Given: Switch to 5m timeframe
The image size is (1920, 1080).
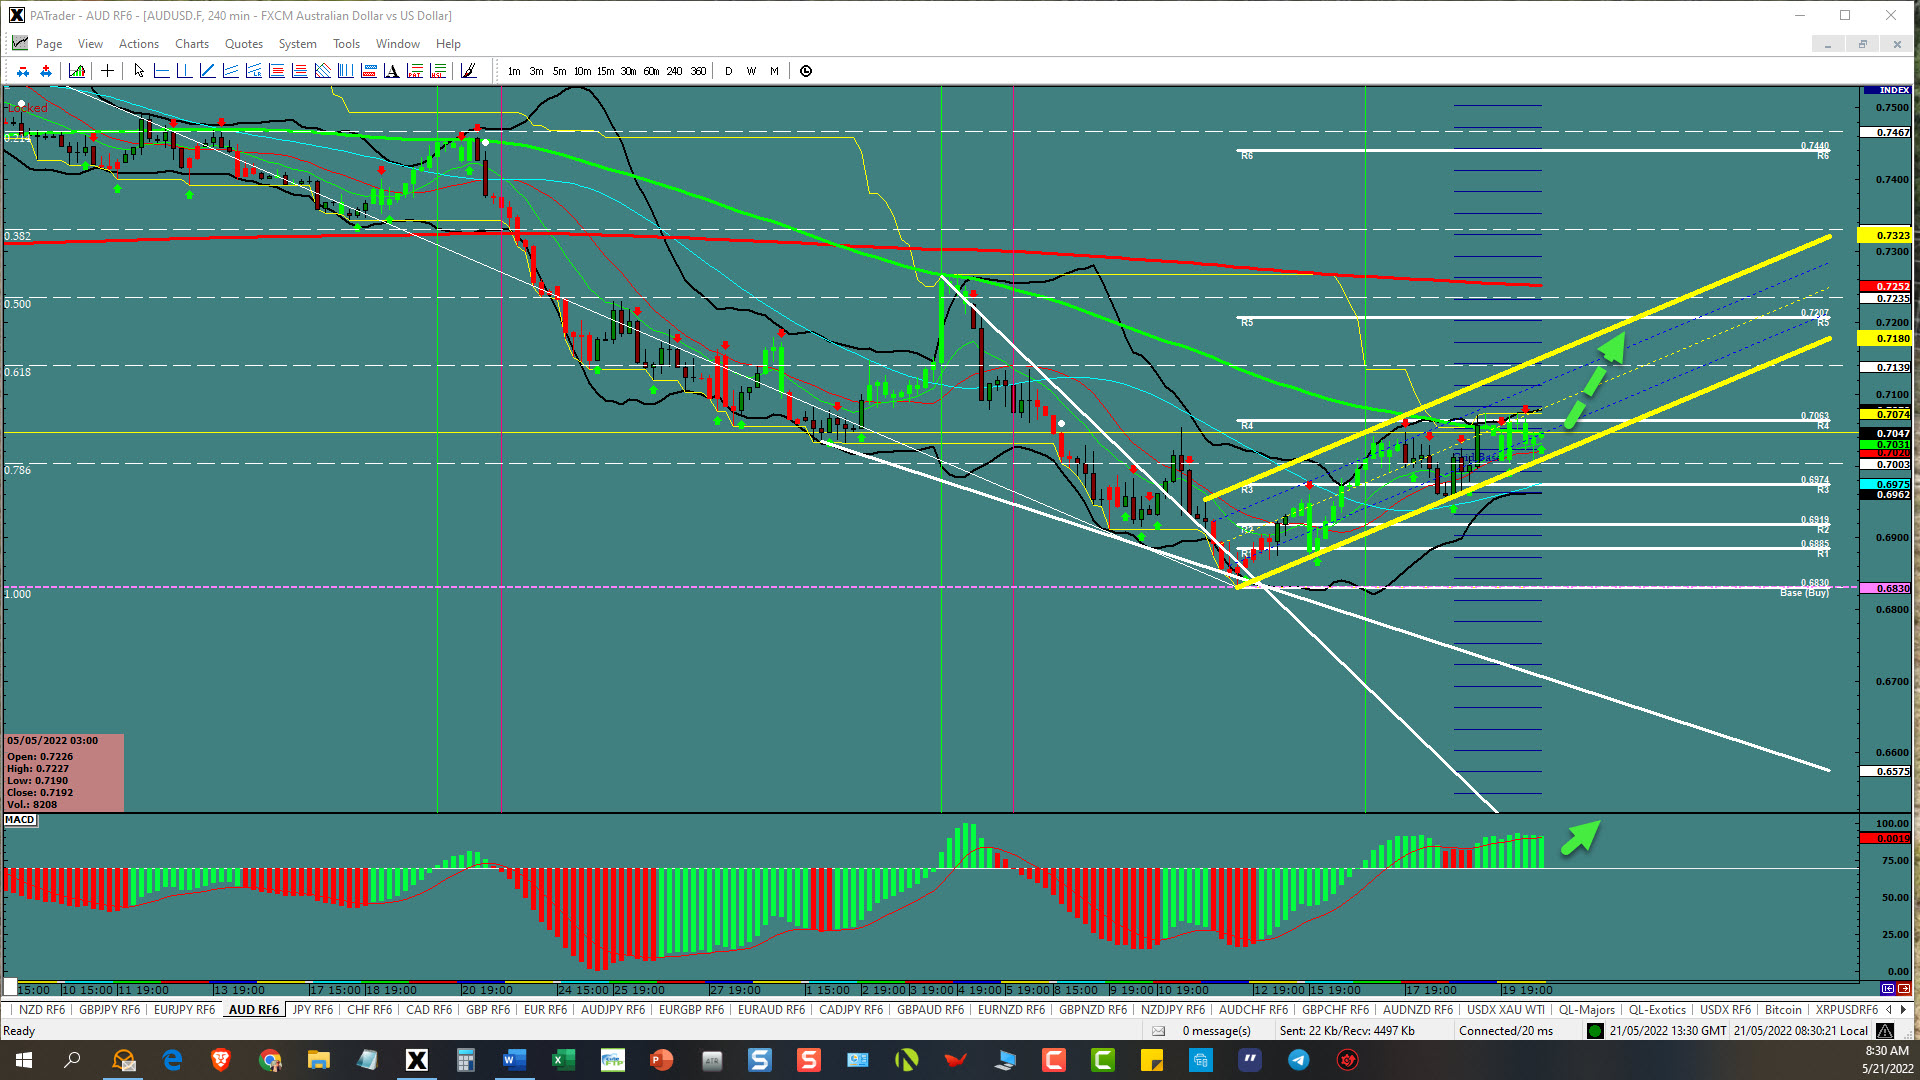Looking at the screenshot, I should 559,71.
